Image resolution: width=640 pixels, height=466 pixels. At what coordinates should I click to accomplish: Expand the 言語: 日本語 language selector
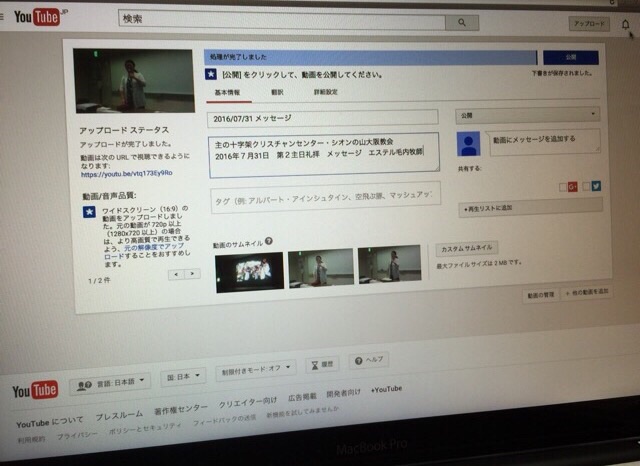point(111,381)
